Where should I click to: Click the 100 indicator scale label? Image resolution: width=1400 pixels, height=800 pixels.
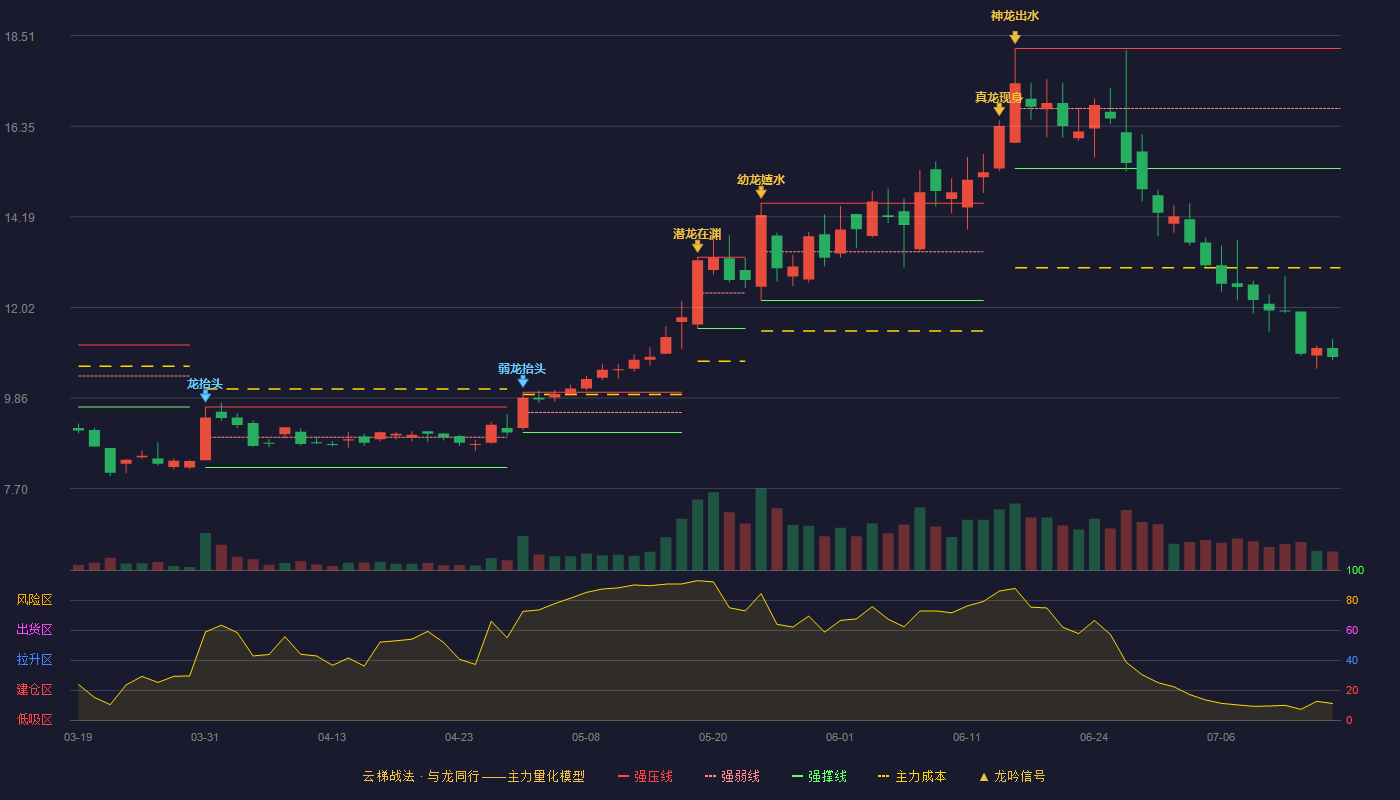[1355, 571]
